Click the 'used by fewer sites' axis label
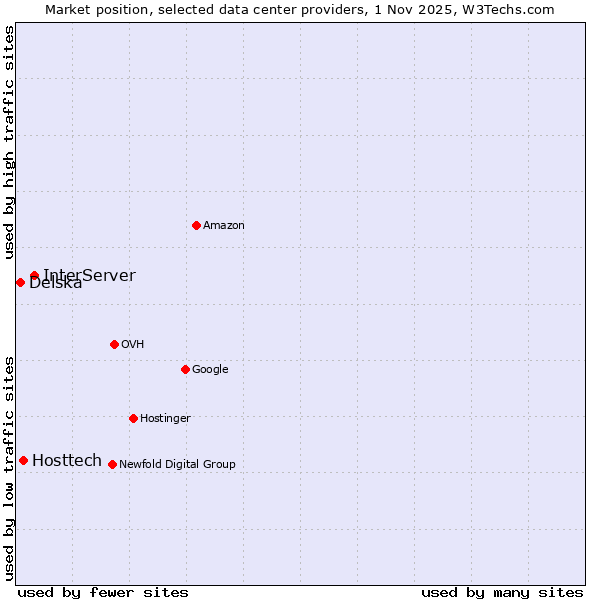600x600 pixels. [x=103, y=593]
